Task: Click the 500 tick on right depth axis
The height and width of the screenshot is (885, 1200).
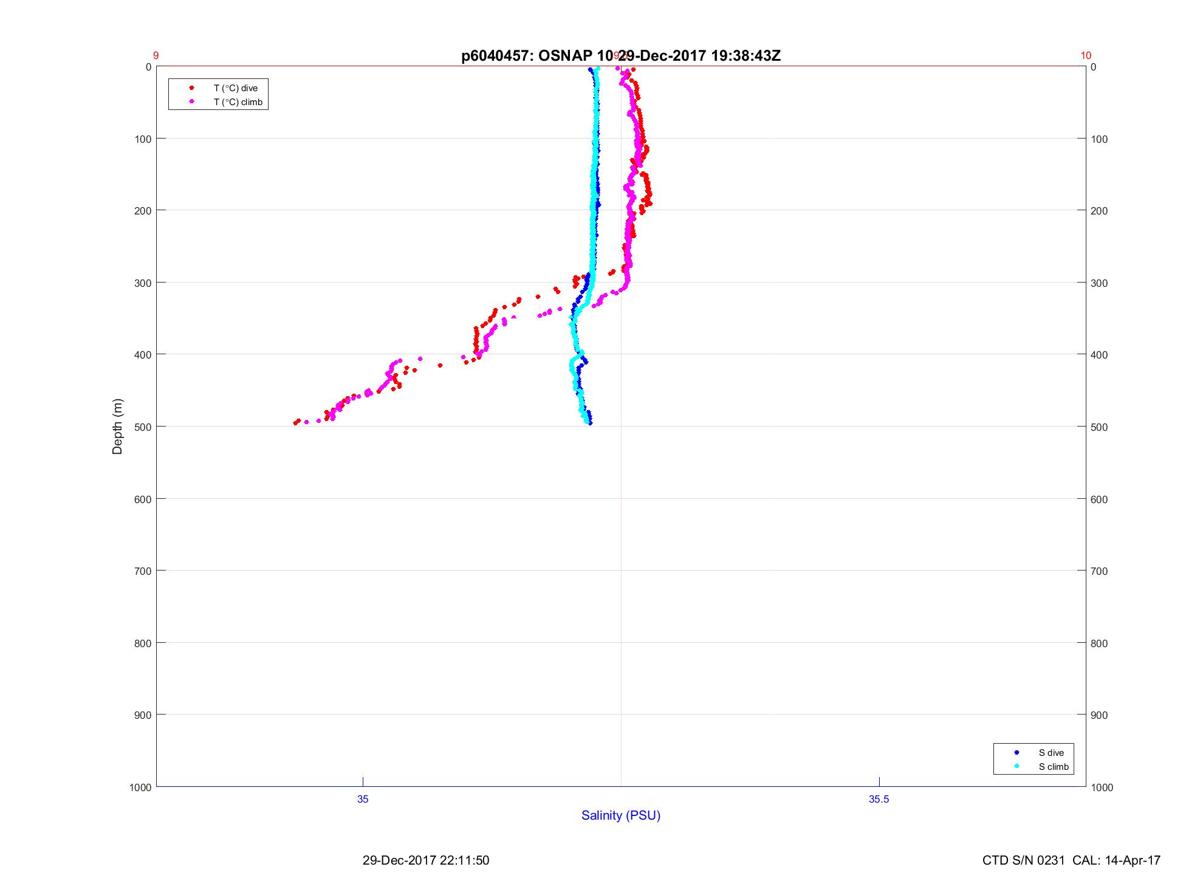Action: (1100, 427)
